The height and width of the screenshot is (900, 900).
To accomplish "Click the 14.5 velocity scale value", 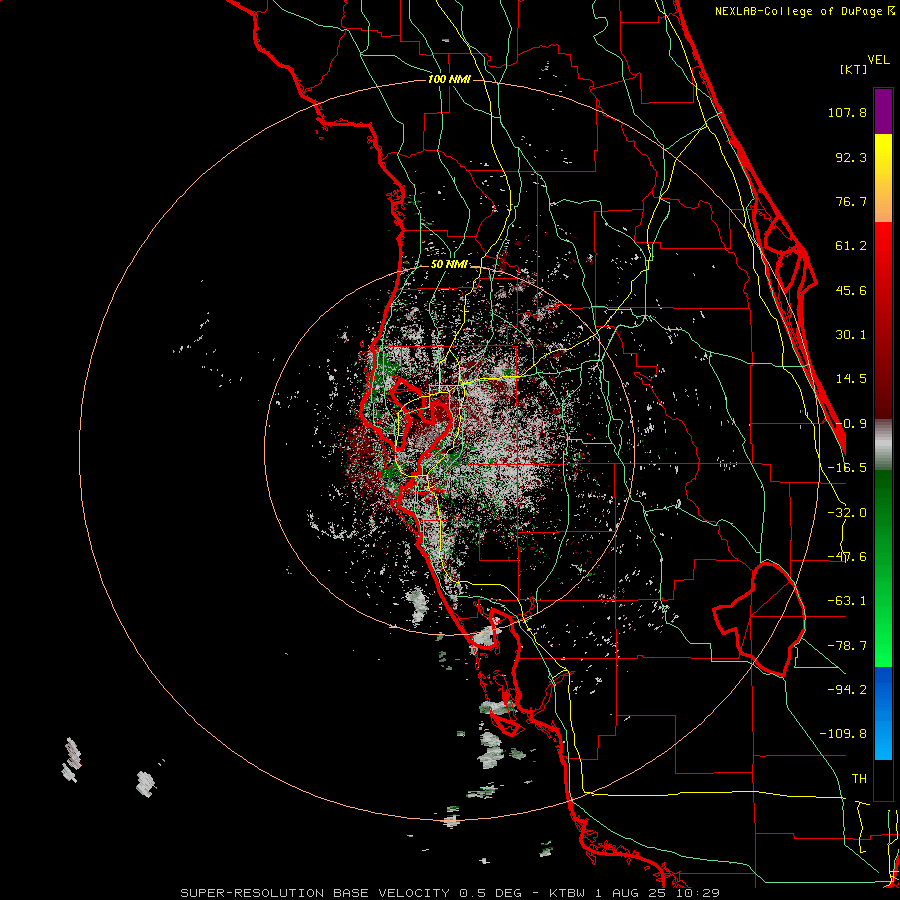I will click(851, 379).
